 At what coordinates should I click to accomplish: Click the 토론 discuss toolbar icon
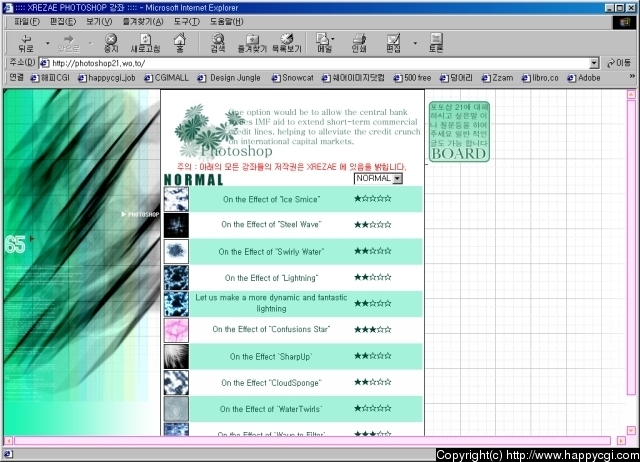436,43
